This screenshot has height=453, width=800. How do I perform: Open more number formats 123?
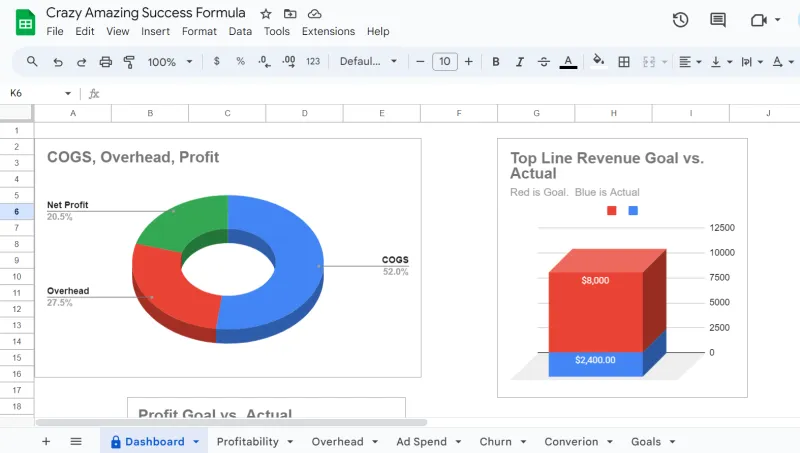tap(313, 61)
